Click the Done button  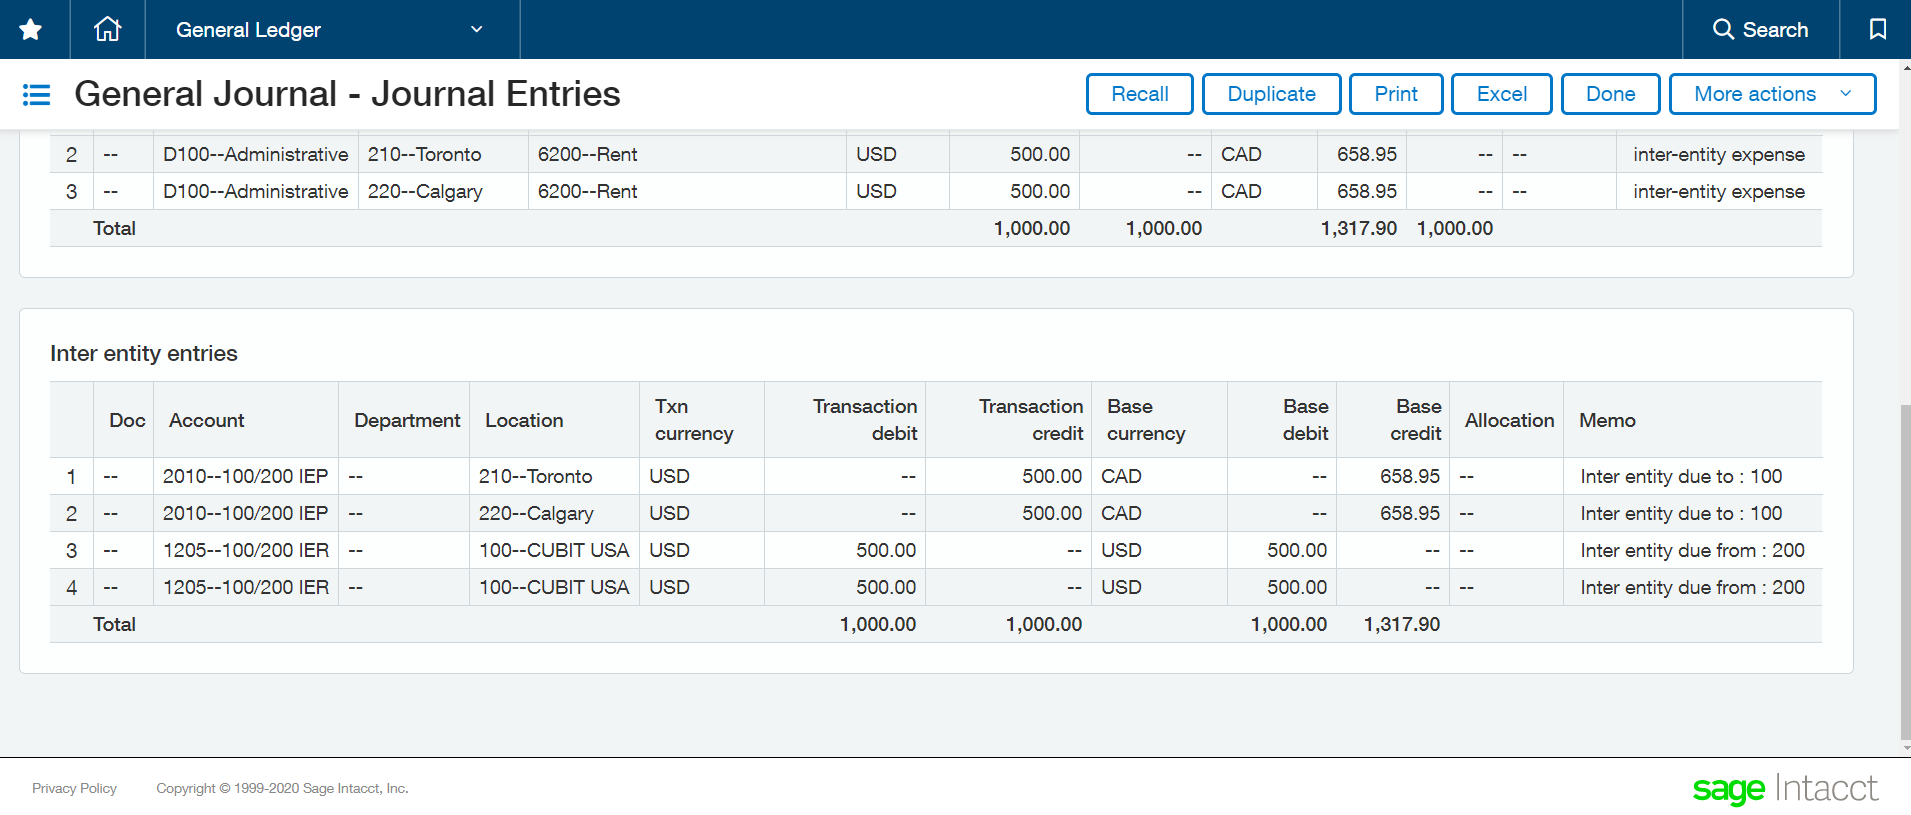tap(1610, 94)
